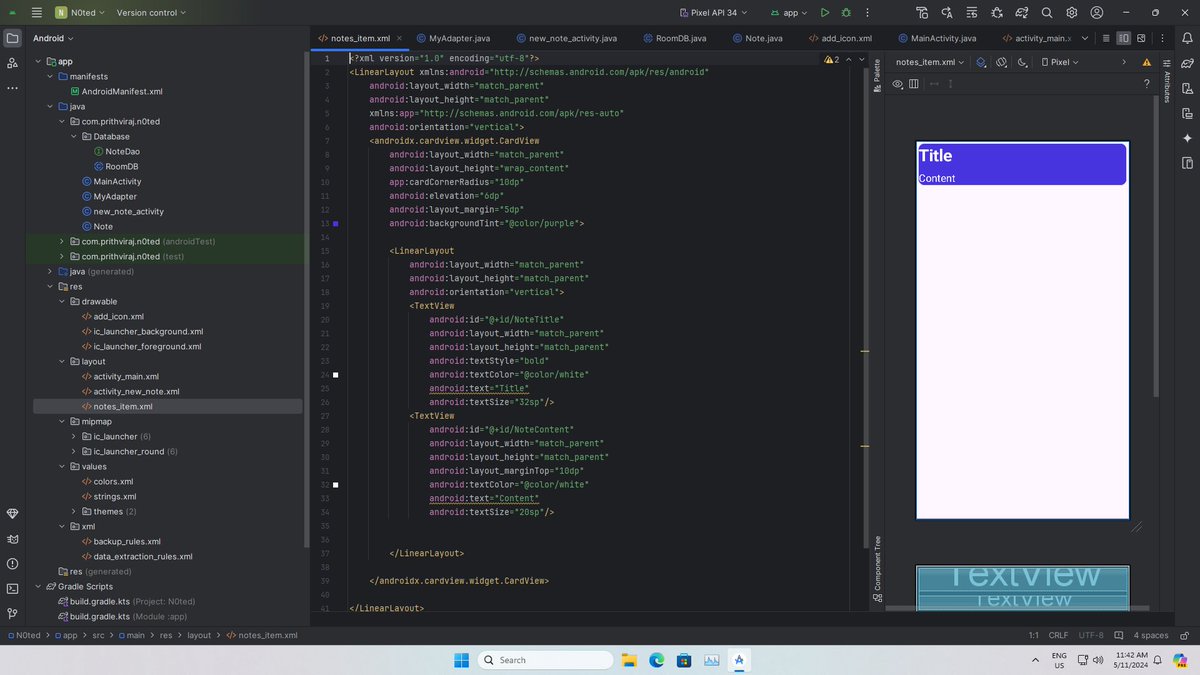Open the N0ted project dropdown

click(80, 13)
